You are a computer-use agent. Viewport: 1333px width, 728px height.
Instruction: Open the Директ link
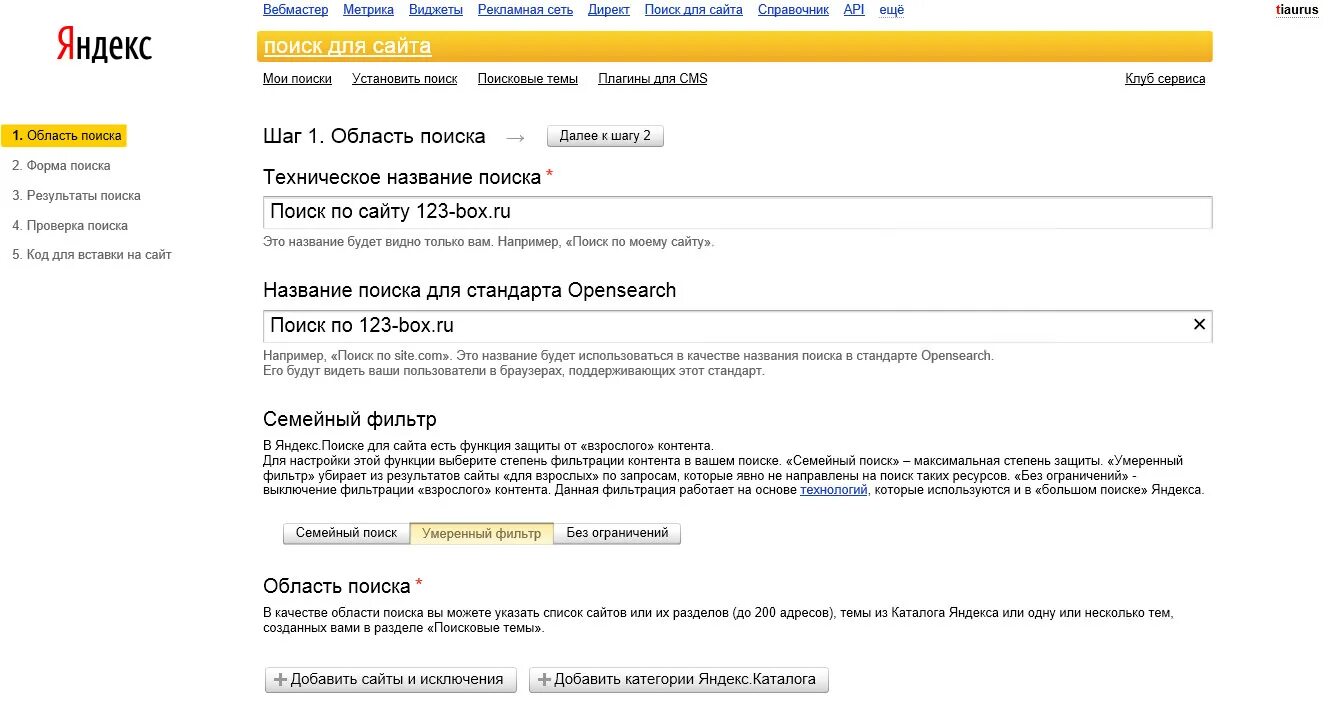pos(609,10)
